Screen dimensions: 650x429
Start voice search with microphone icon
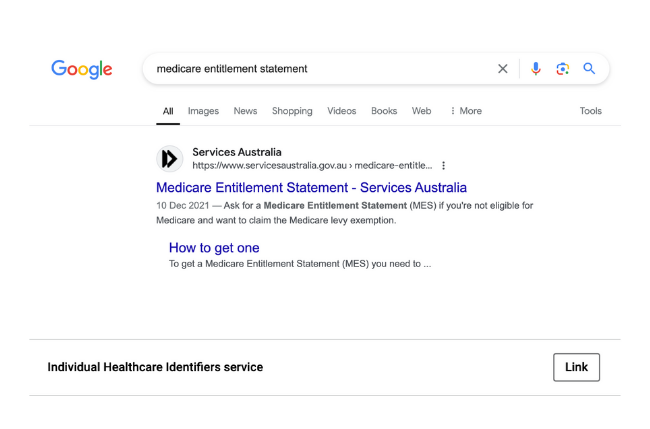(535, 69)
